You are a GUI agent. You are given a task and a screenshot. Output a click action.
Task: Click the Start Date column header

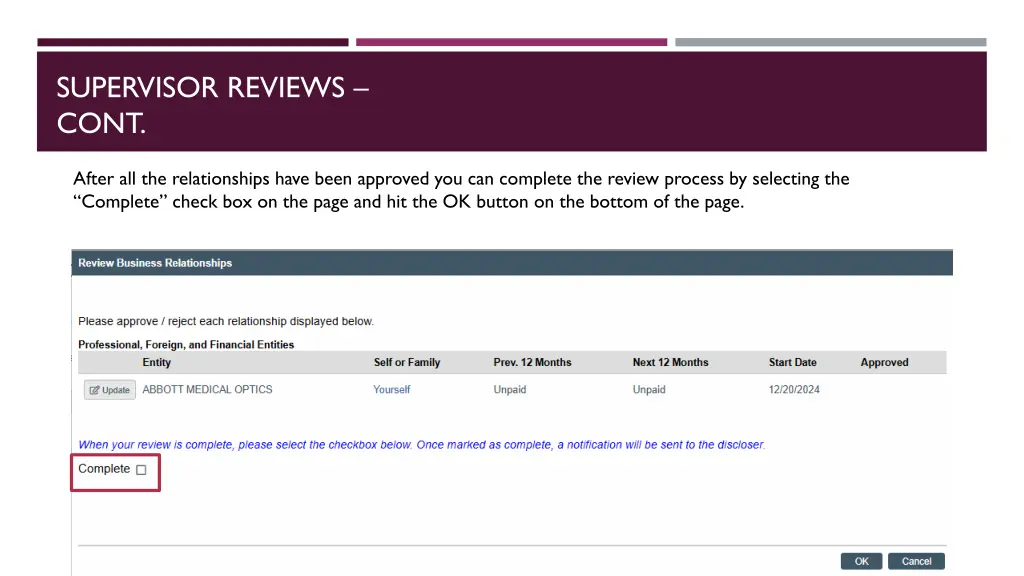pyautogui.click(x=792, y=362)
